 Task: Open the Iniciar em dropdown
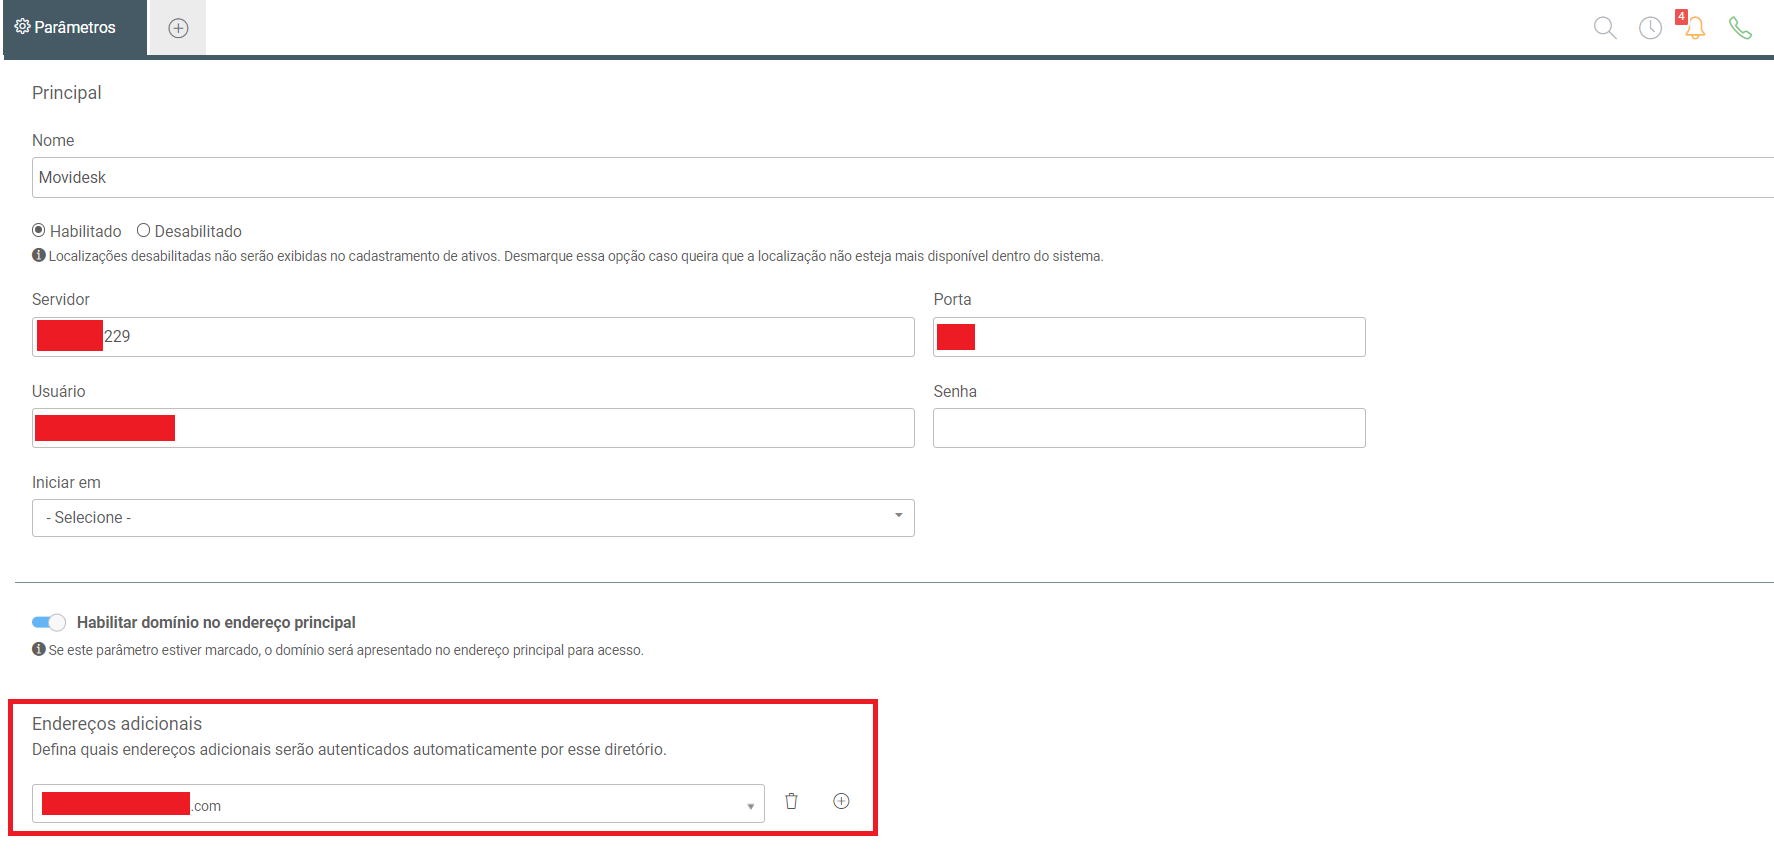coord(473,518)
